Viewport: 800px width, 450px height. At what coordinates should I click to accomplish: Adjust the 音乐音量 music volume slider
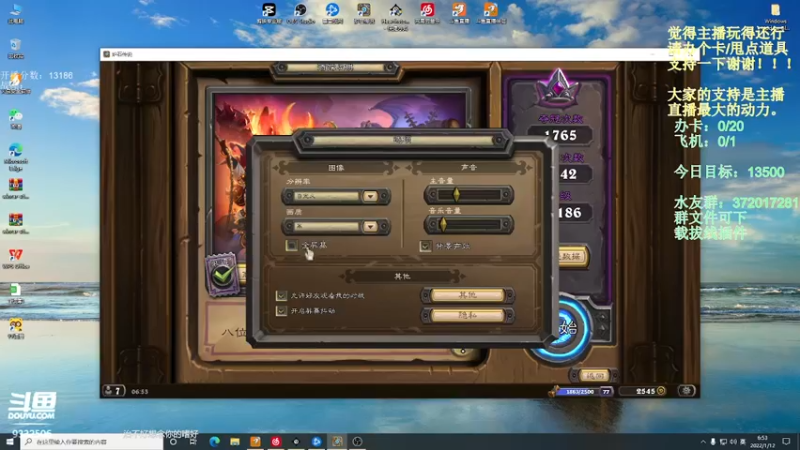469,224
